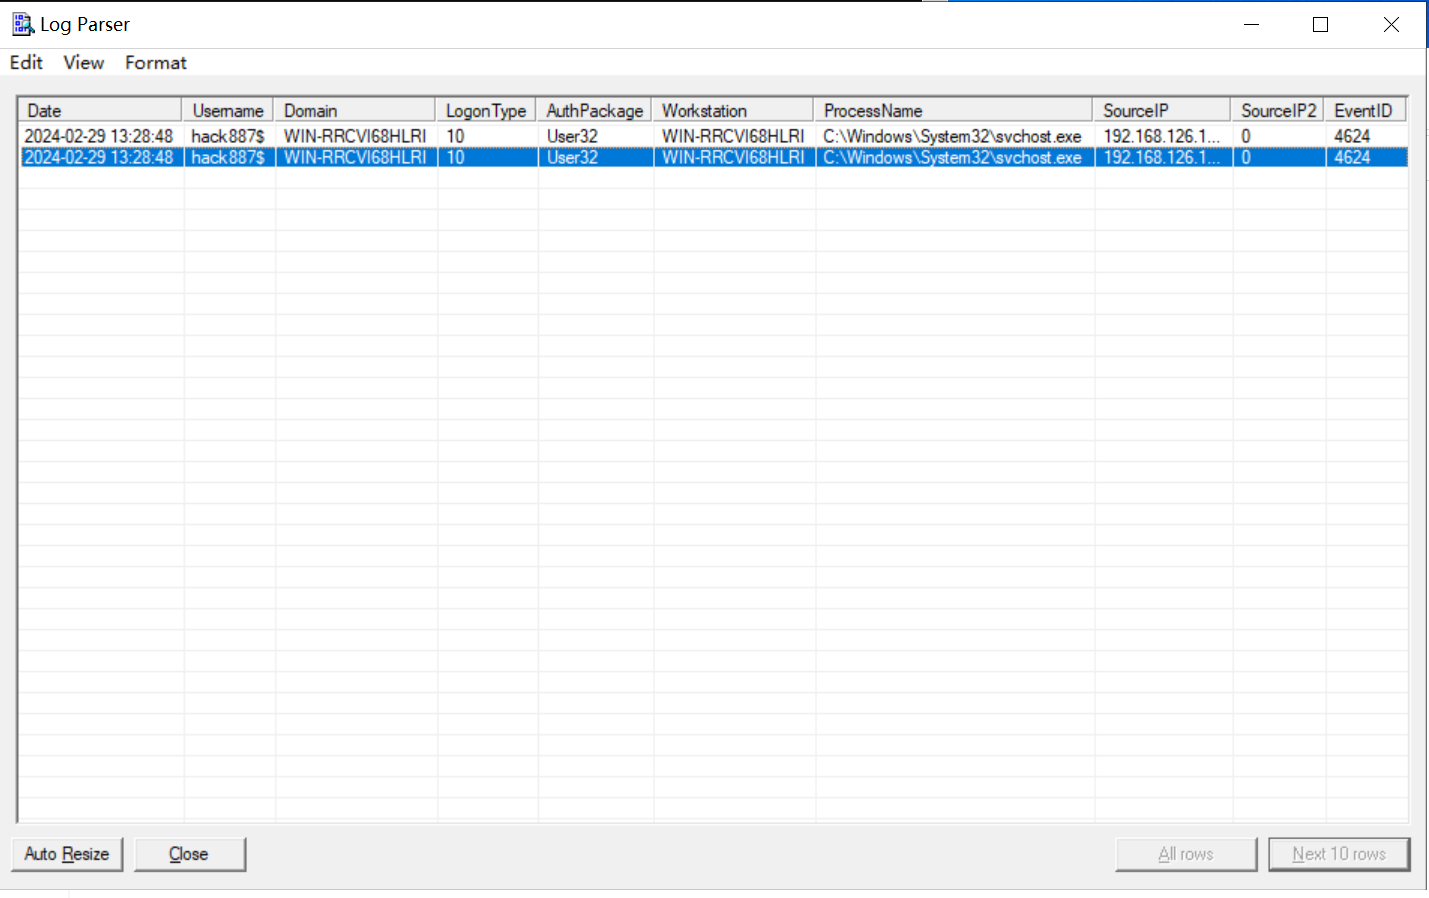Click the All rows button
This screenshot has height=898, width=1429.
coord(1186,854)
